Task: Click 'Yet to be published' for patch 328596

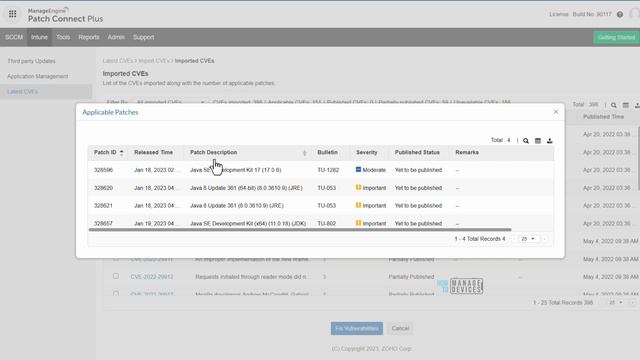Action: tap(418, 170)
